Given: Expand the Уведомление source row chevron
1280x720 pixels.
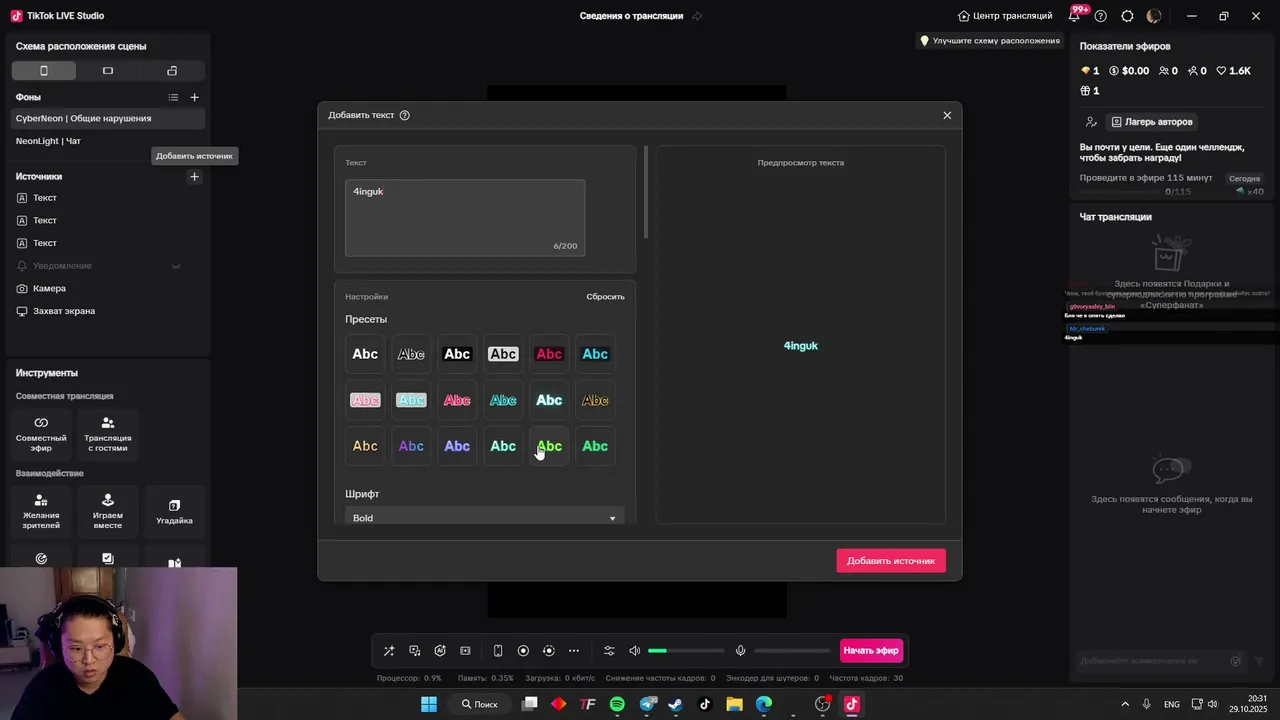Looking at the screenshot, I should pos(176,266).
